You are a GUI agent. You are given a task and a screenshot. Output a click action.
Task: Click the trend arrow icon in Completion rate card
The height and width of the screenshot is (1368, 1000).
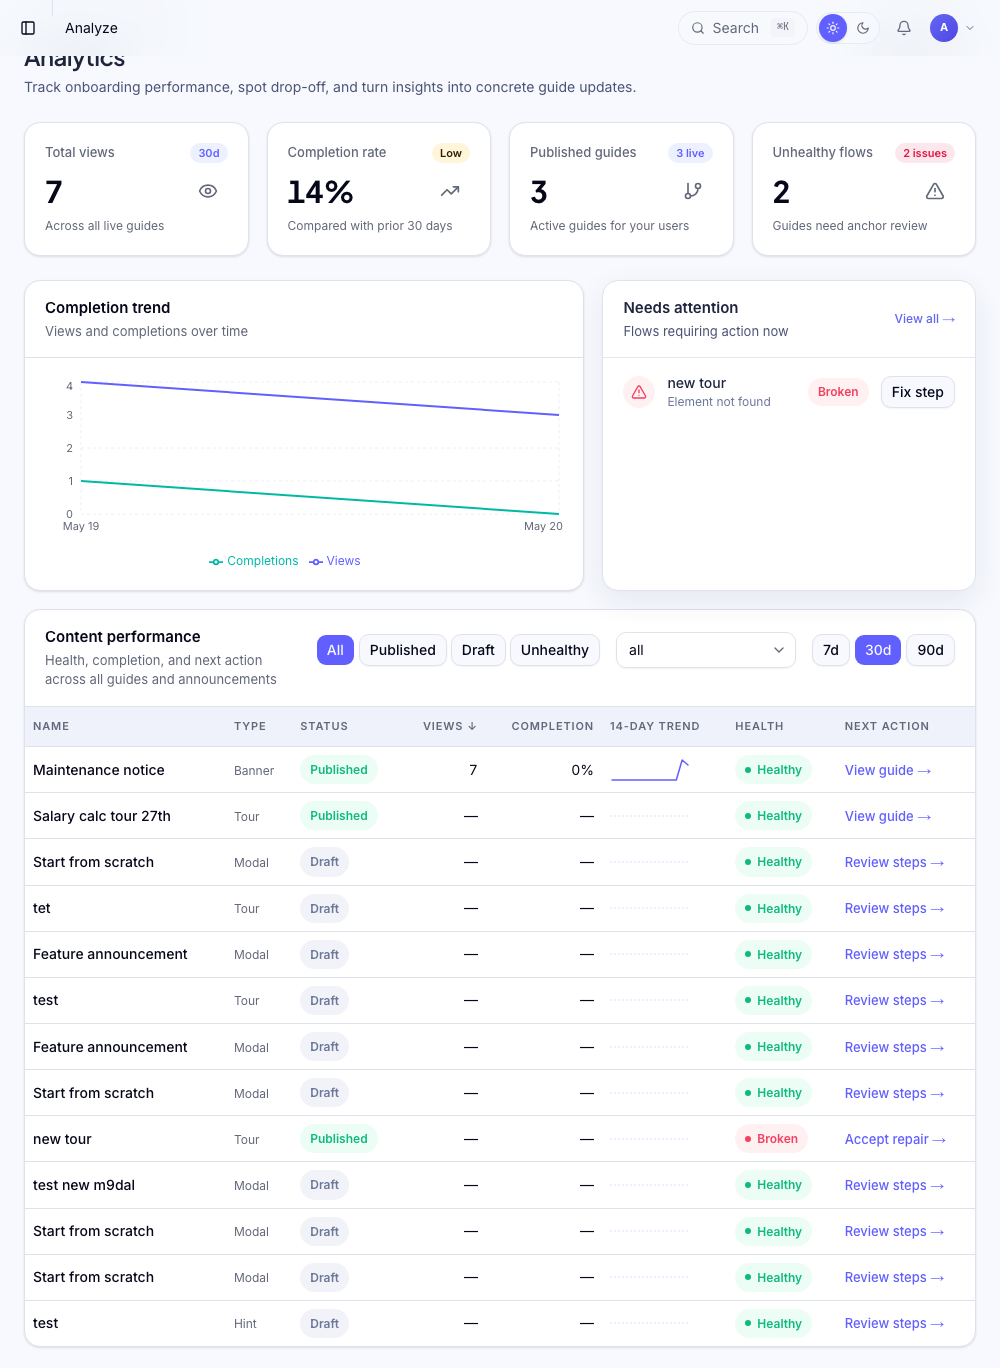coord(450,191)
